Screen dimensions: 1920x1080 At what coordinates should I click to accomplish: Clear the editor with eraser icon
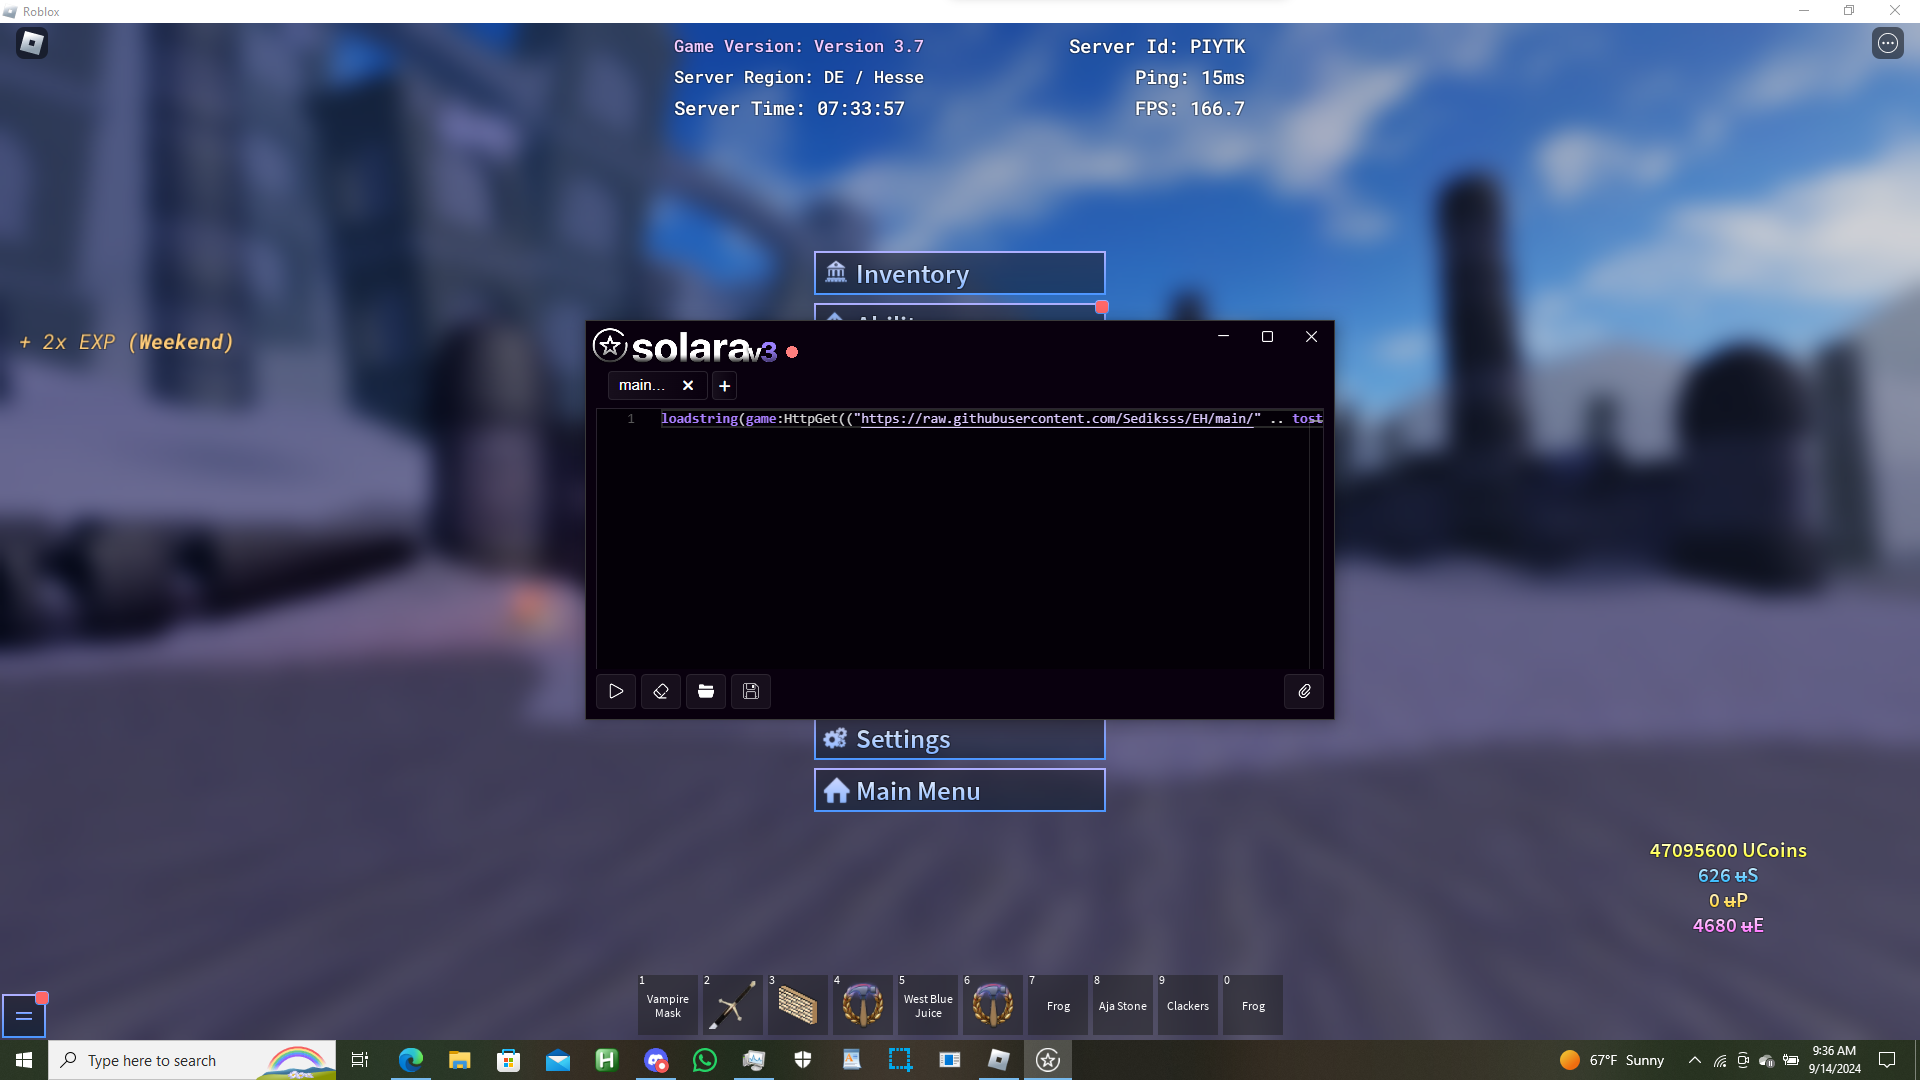pyautogui.click(x=661, y=691)
